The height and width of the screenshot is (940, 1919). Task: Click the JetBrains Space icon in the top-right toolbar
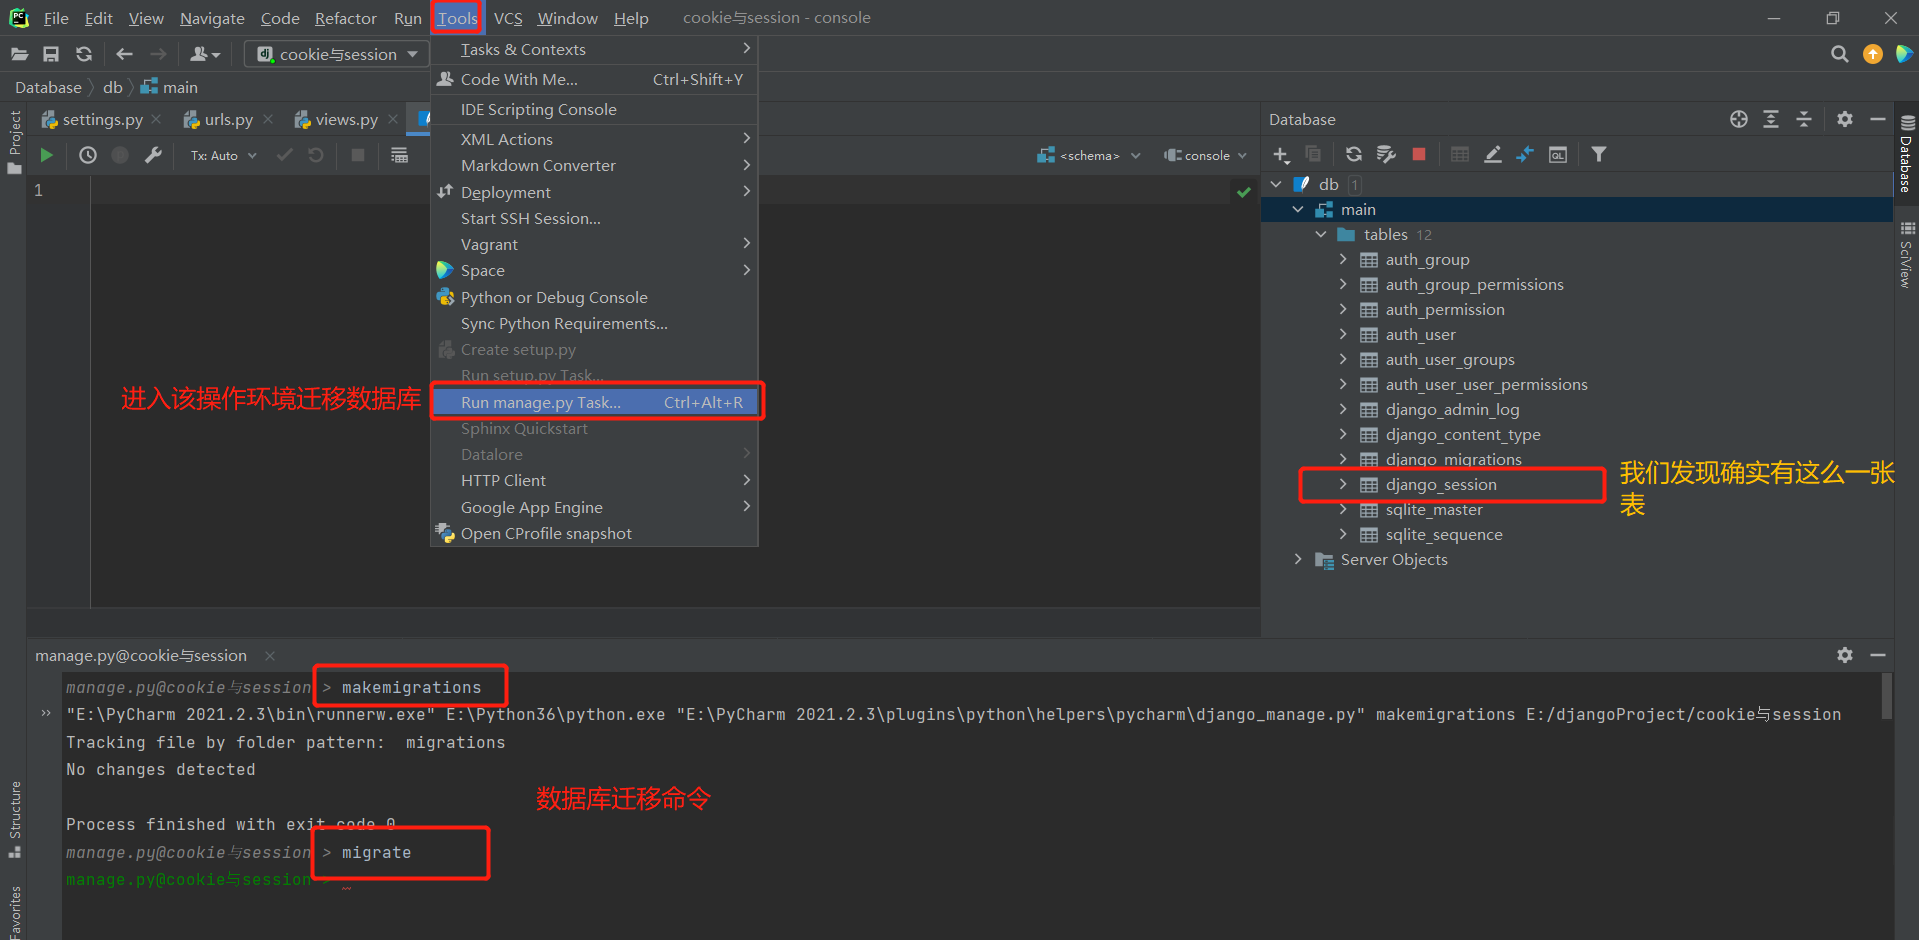[x=1904, y=54]
